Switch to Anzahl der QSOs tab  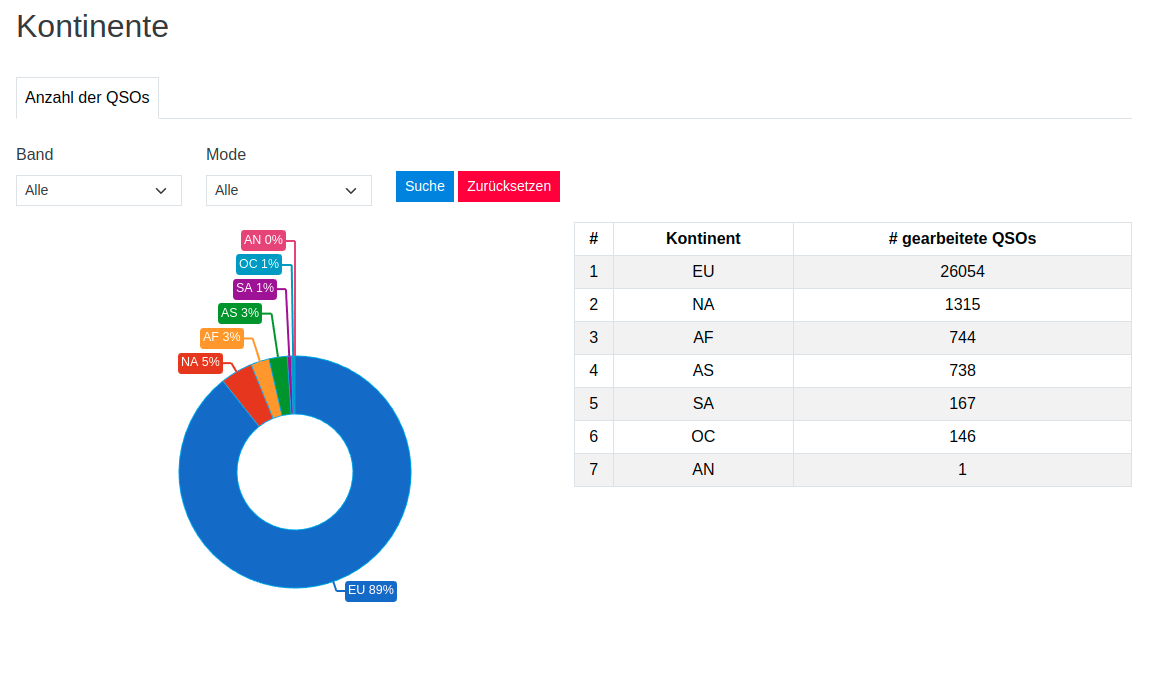tap(87, 98)
